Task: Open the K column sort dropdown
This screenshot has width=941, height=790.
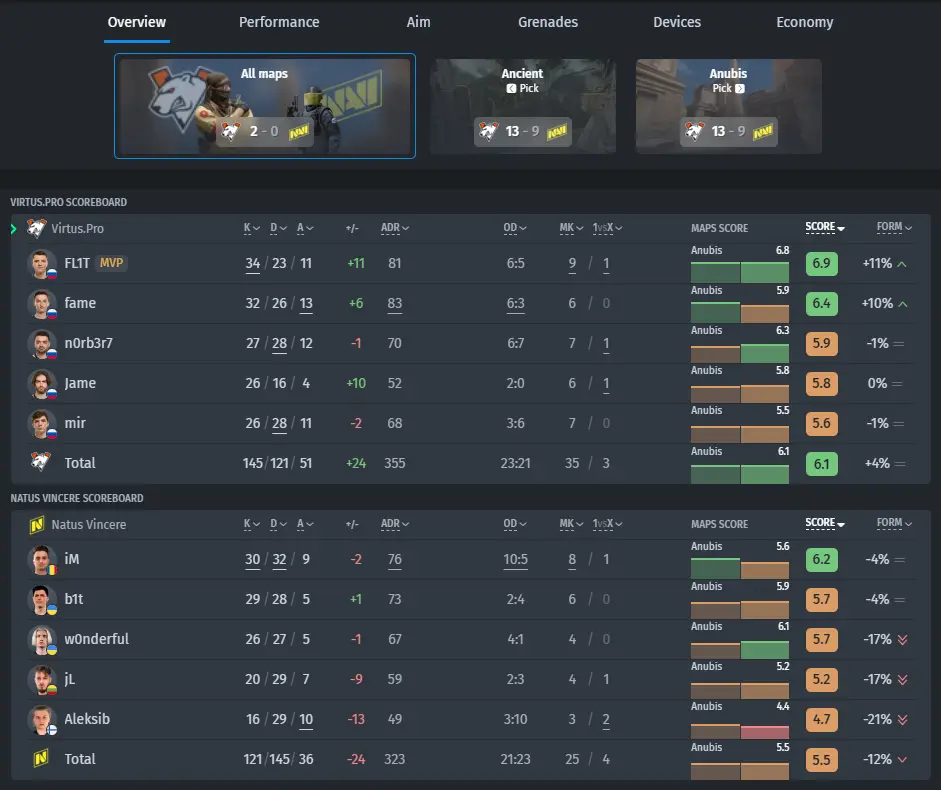Action: click(255, 228)
